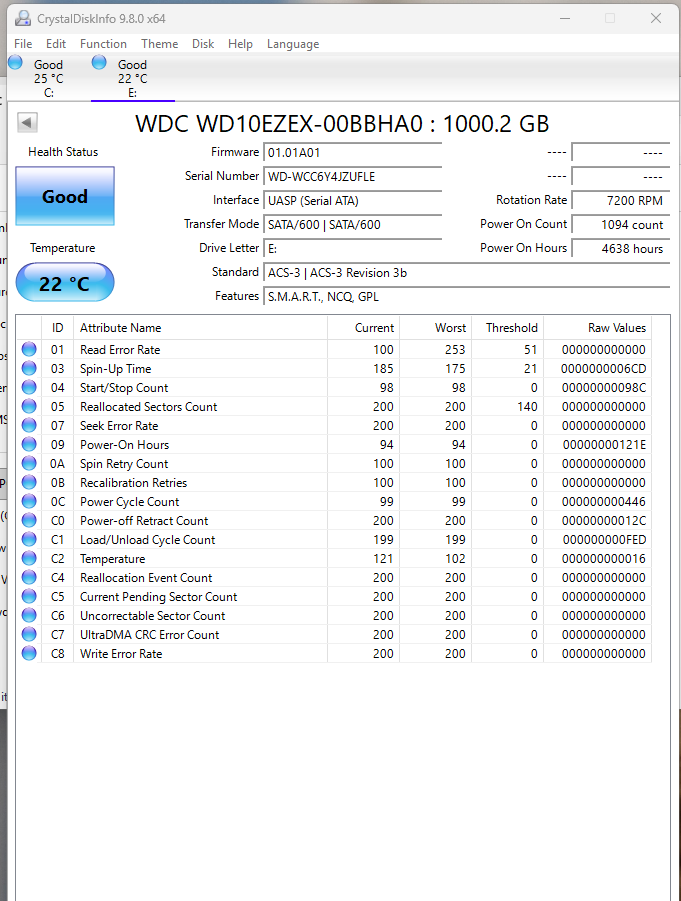Viewport: 681px width, 901px height.
Task: Minimize the CrystalDiskInfo window
Action: [x=565, y=18]
